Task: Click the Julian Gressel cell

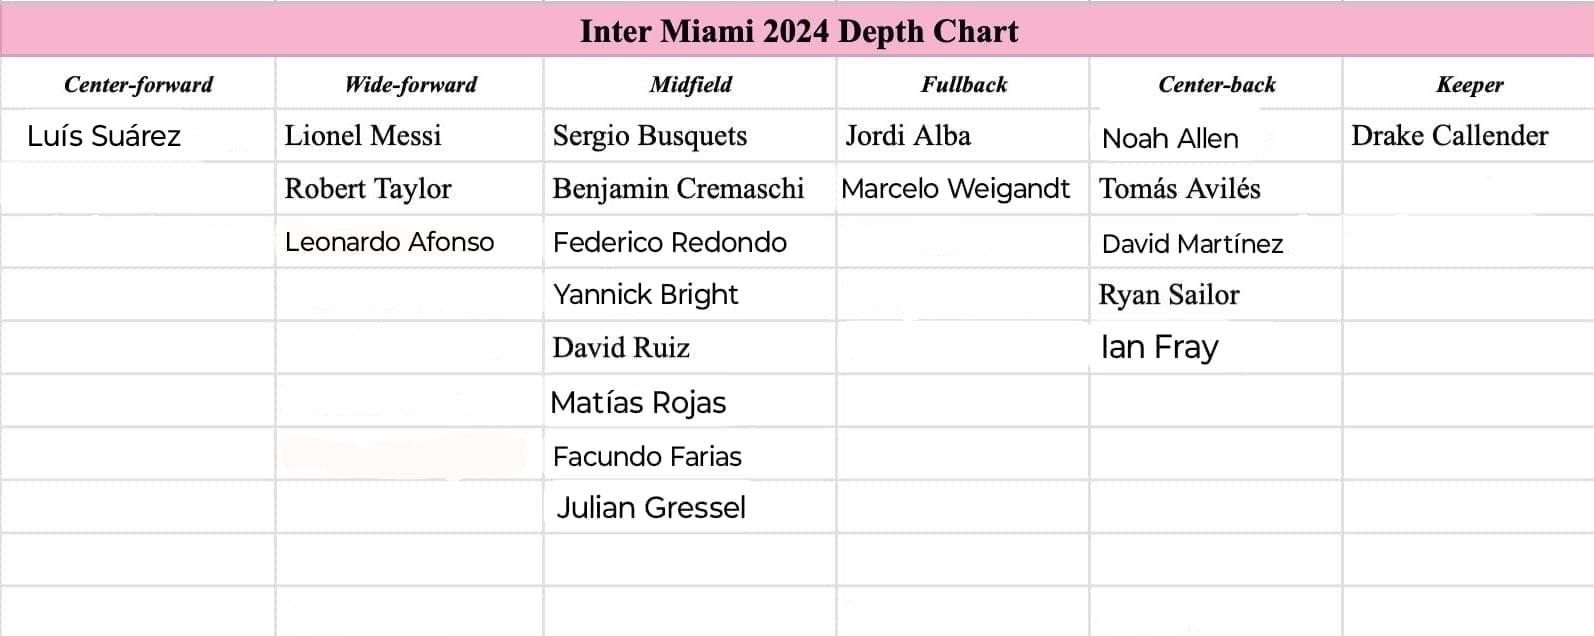Action: 690,507
